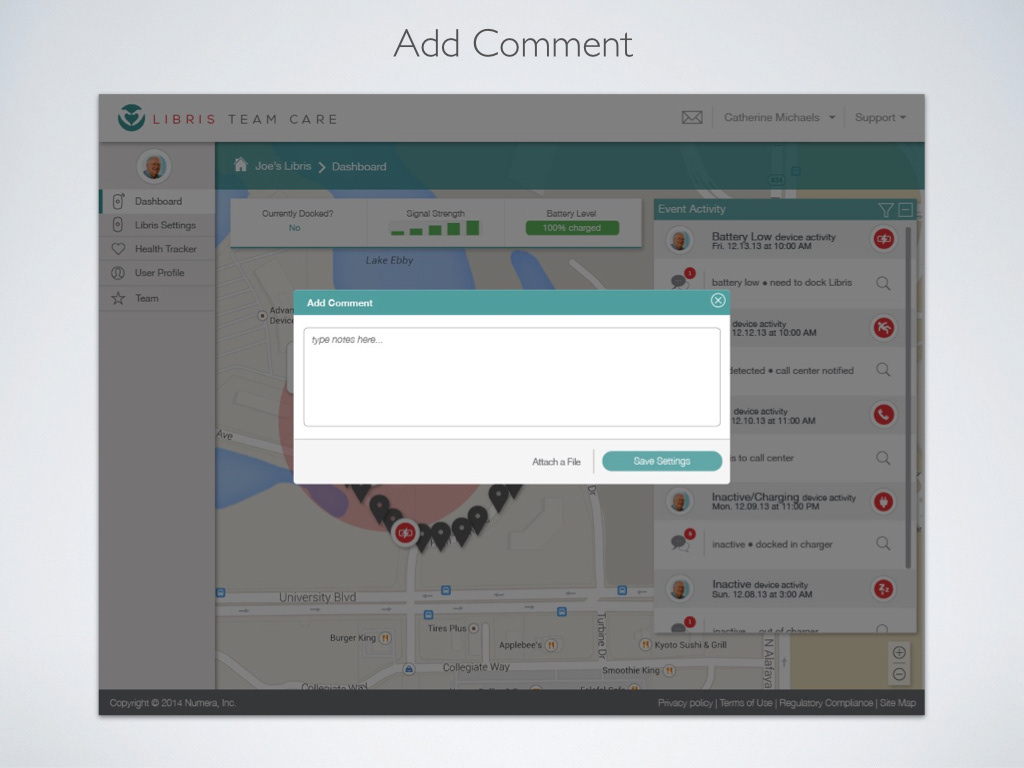Click the type notes here text area
Image resolution: width=1024 pixels, height=768 pixels.
(512, 377)
